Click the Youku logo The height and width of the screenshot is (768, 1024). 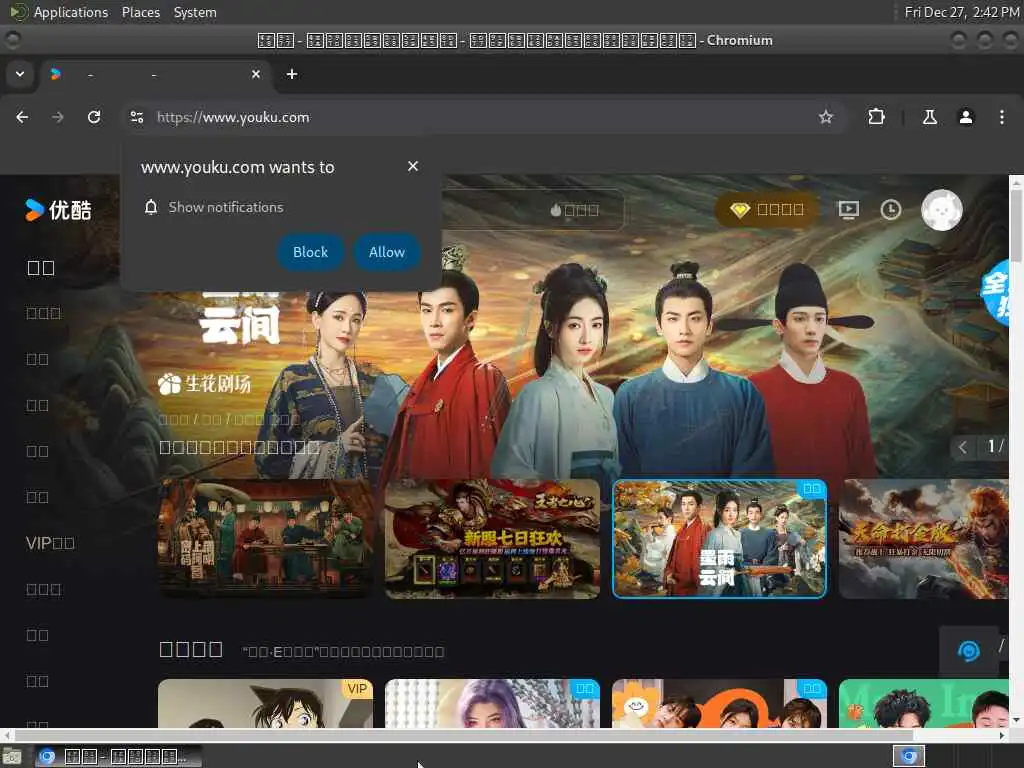point(57,210)
